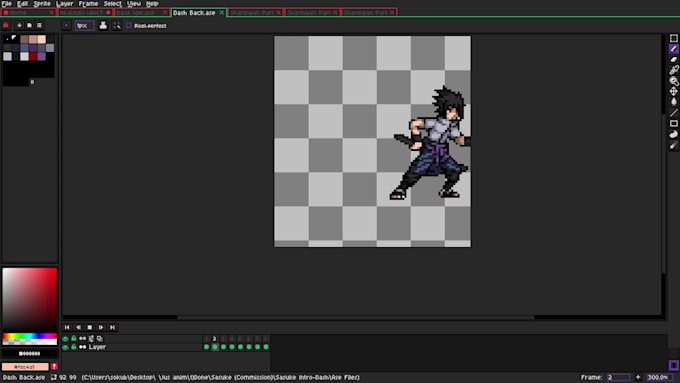
Task: Open the Layer menu
Action: (65, 3)
